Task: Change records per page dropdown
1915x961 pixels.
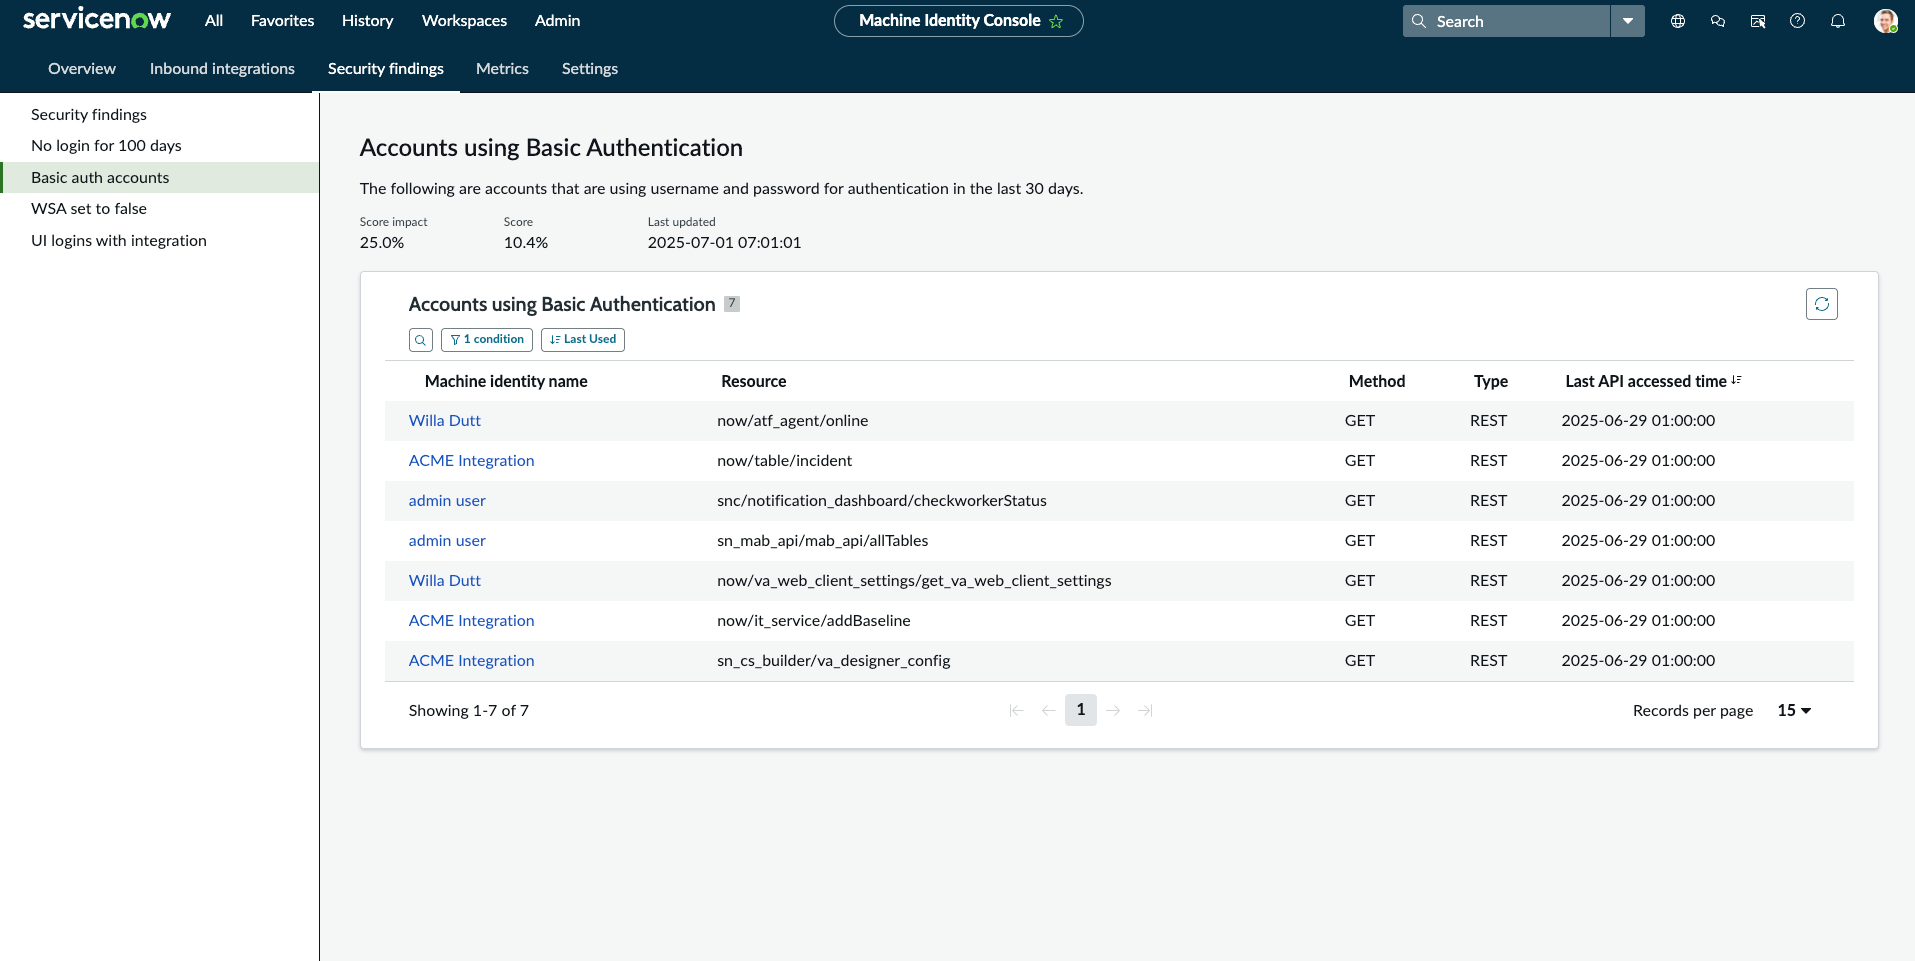Action: 1794,710
